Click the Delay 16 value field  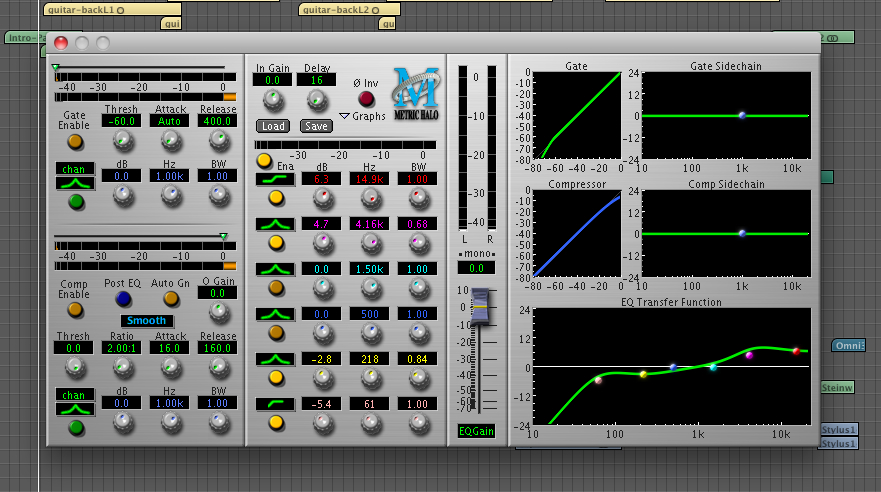pyautogui.click(x=317, y=80)
